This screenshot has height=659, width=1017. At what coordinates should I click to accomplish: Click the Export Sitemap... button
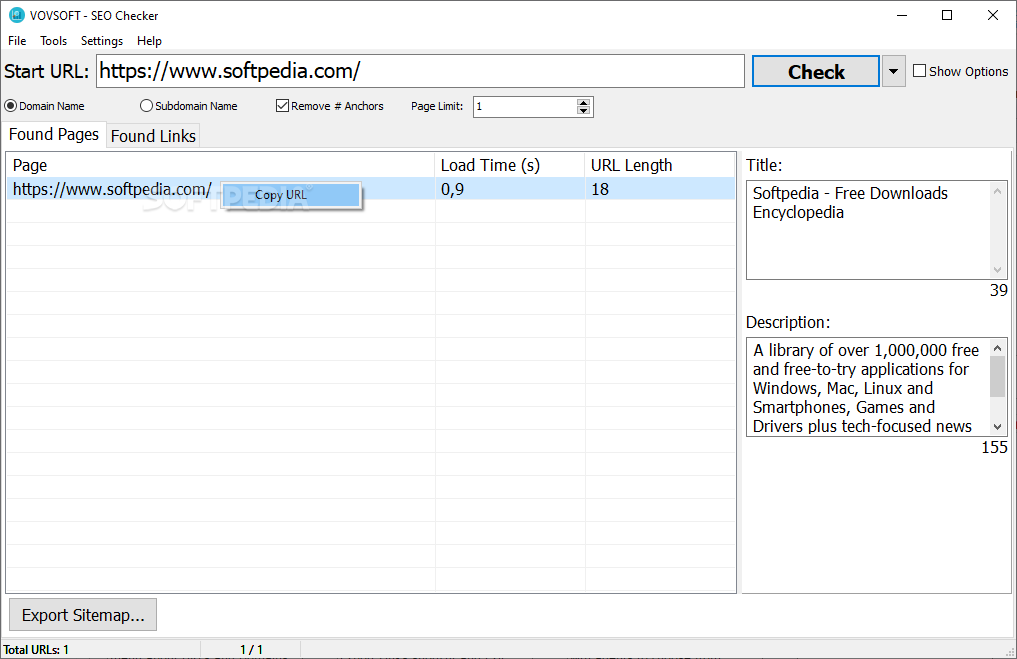tap(83, 615)
